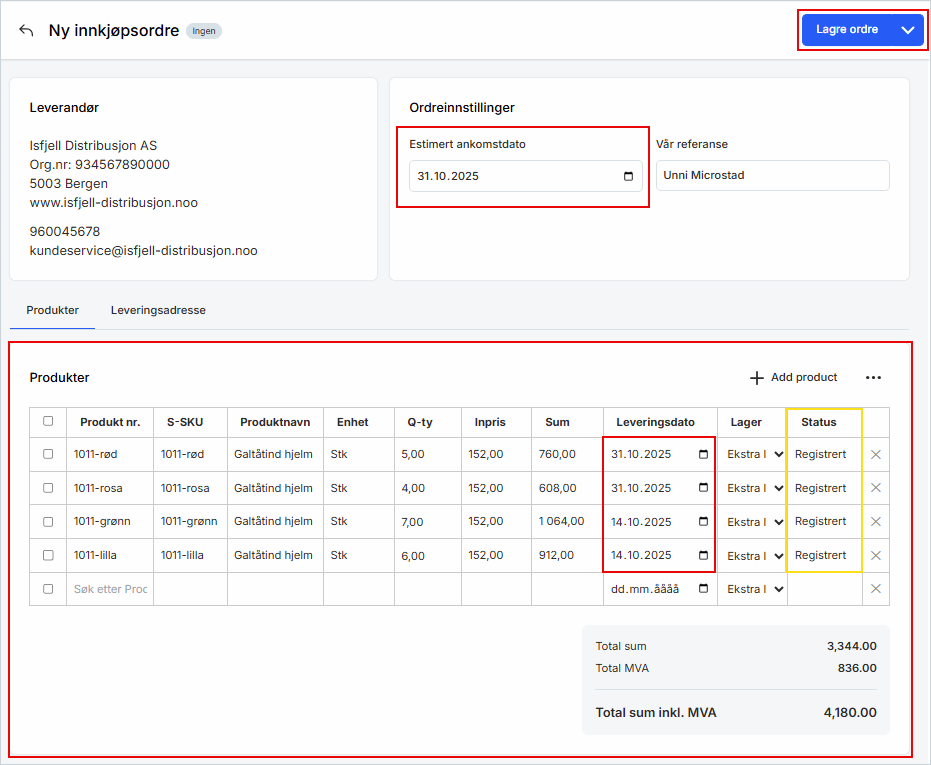Click the three-dot more options icon
Screen dimensions: 931x765
pos(873,378)
